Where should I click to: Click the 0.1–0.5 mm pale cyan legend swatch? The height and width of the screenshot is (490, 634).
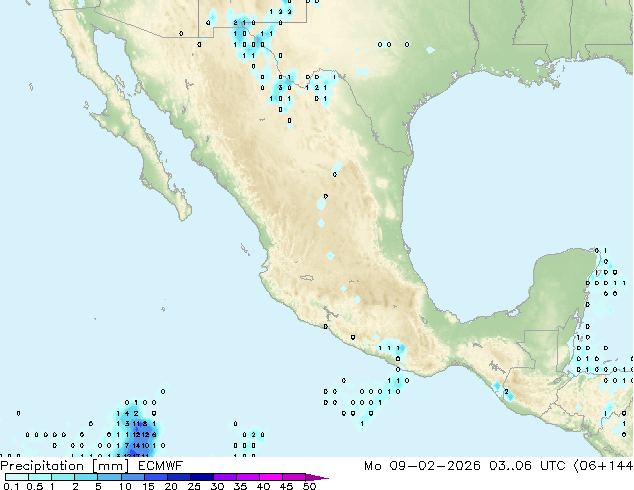click(17, 477)
